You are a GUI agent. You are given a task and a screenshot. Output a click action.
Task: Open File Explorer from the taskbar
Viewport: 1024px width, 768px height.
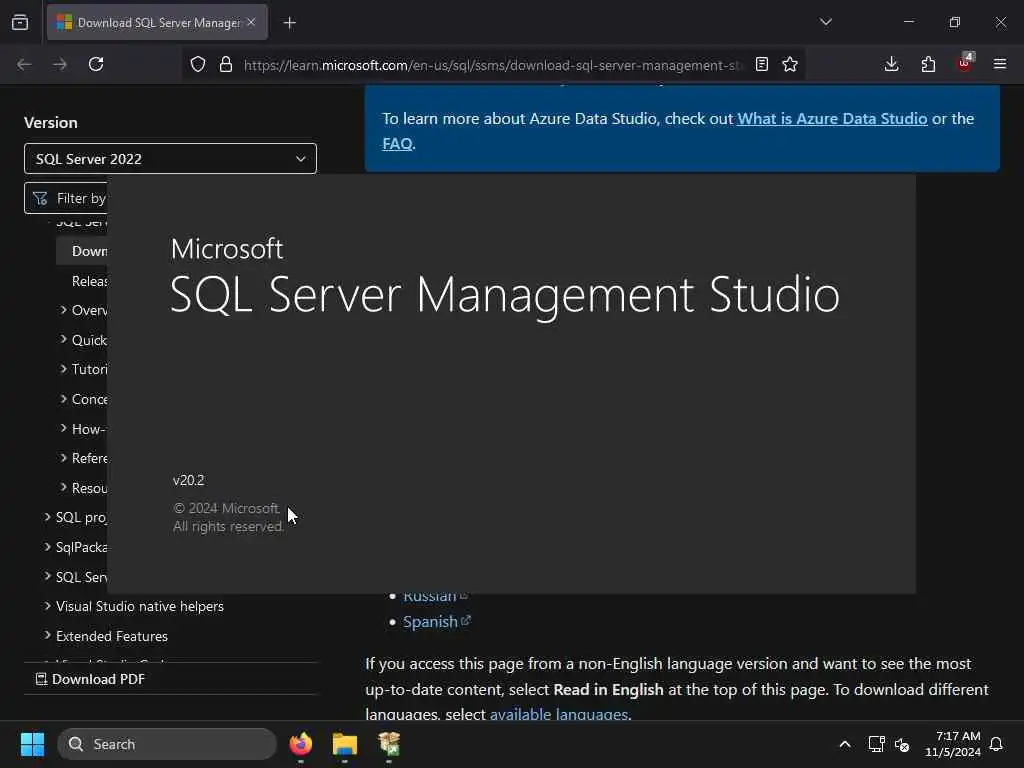345,744
